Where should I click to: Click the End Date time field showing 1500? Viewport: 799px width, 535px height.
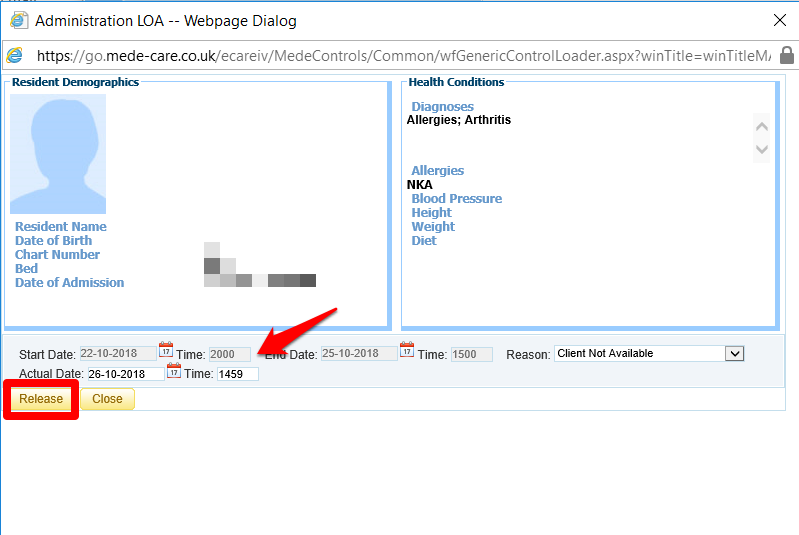click(x=471, y=354)
